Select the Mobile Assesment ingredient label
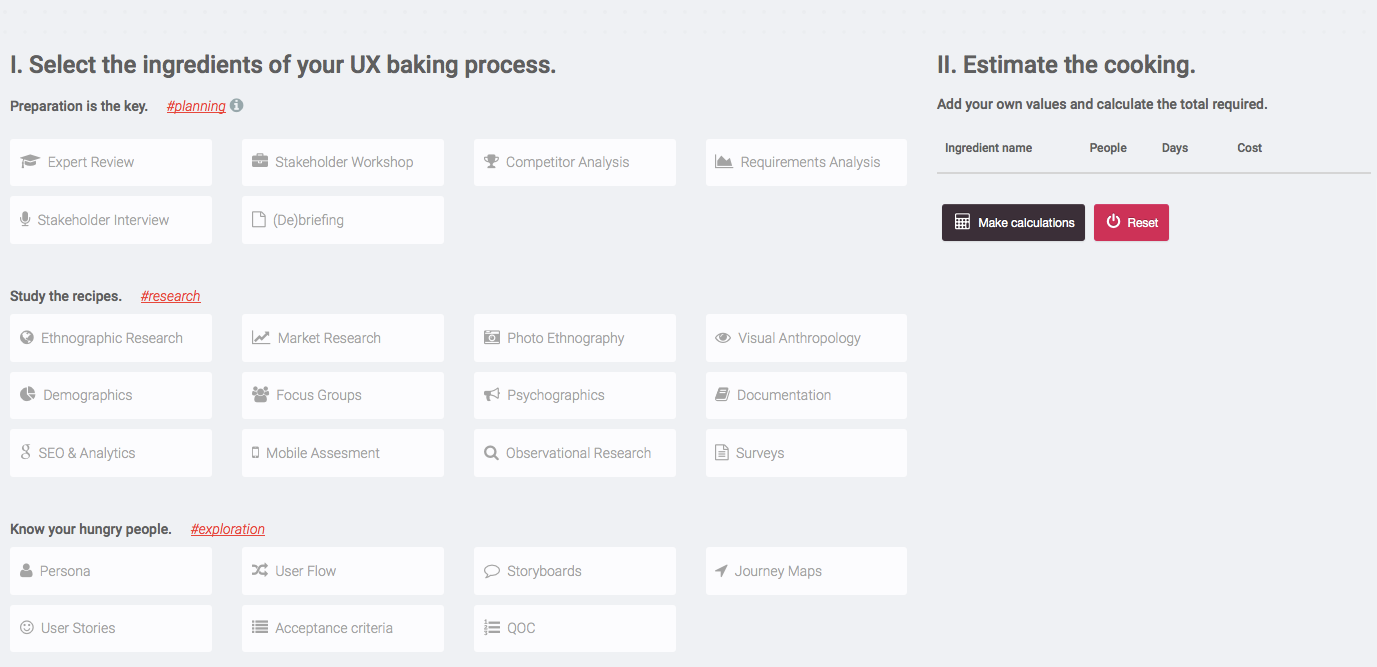The width and height of the screenshot is (1377, 667). [x=323, y=453]
